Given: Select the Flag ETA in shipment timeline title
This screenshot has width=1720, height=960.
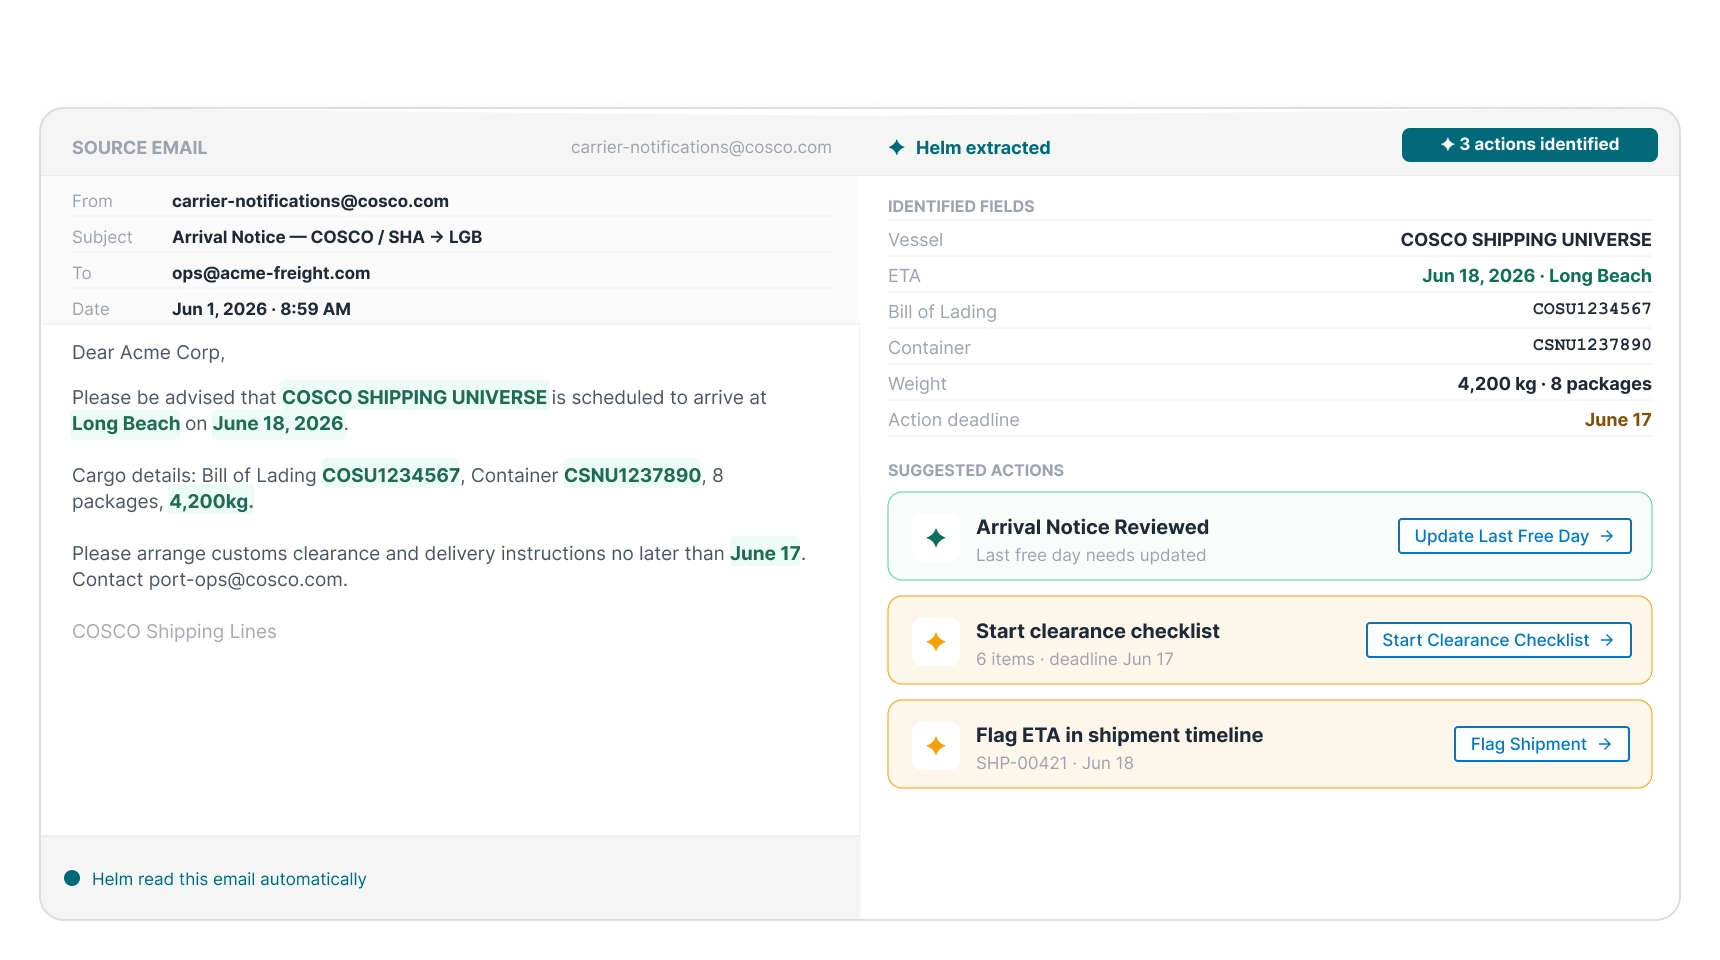Looking at the screenshot, I should click(1119, 735).
